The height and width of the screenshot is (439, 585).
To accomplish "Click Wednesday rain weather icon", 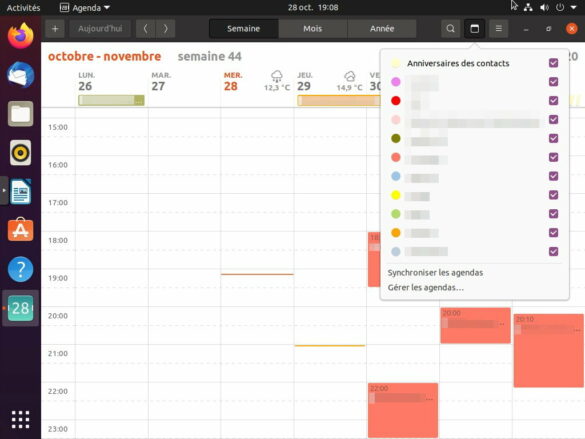I will (x=276, y=76).
